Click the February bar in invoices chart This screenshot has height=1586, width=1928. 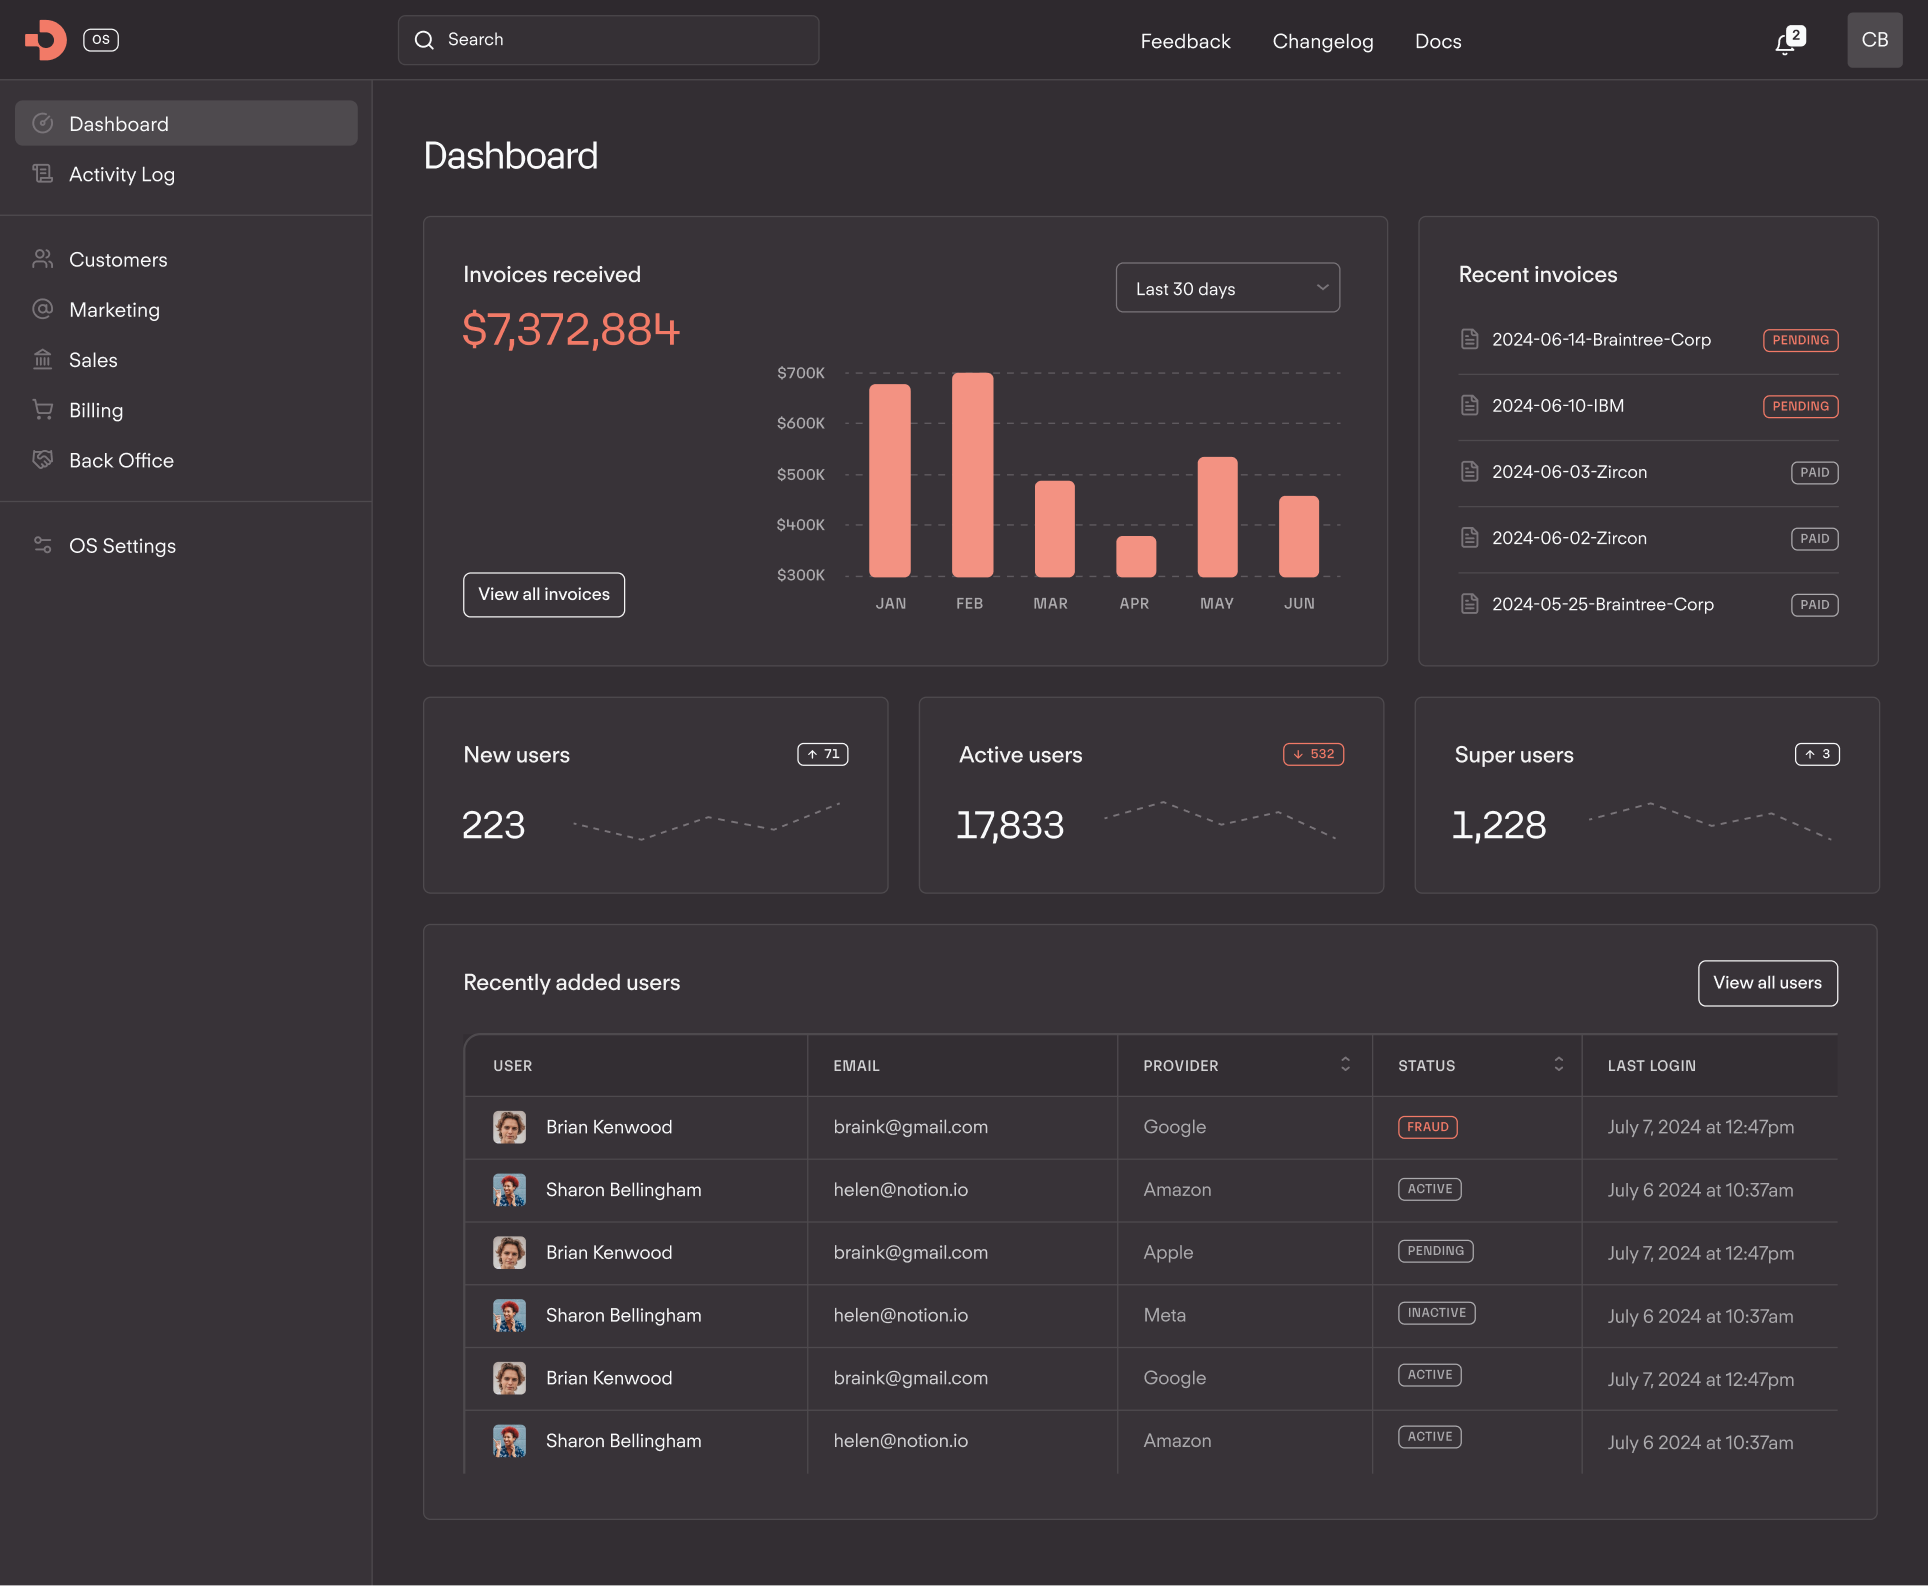[972, 475]
